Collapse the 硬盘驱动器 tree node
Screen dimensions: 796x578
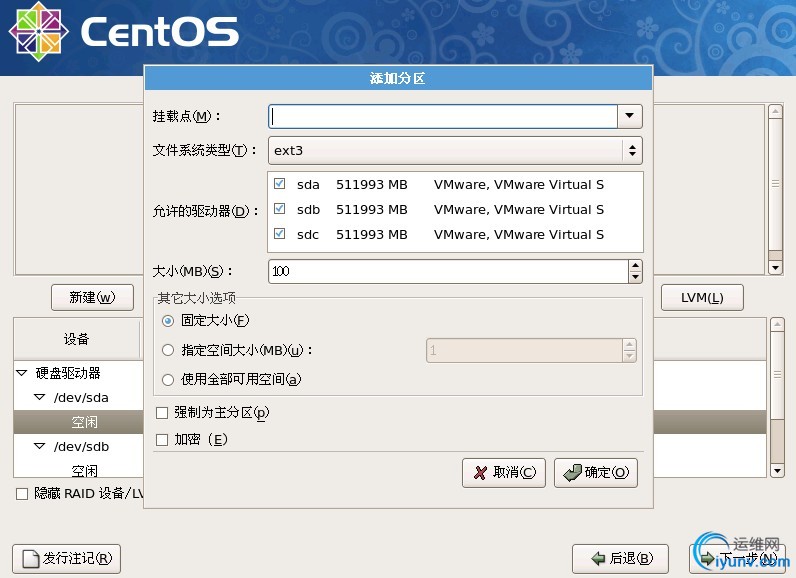coord(21,373)
